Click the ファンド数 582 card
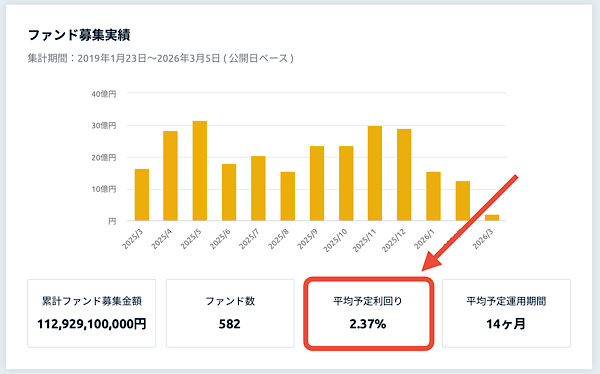600x374 pixels. pos(230,313)
